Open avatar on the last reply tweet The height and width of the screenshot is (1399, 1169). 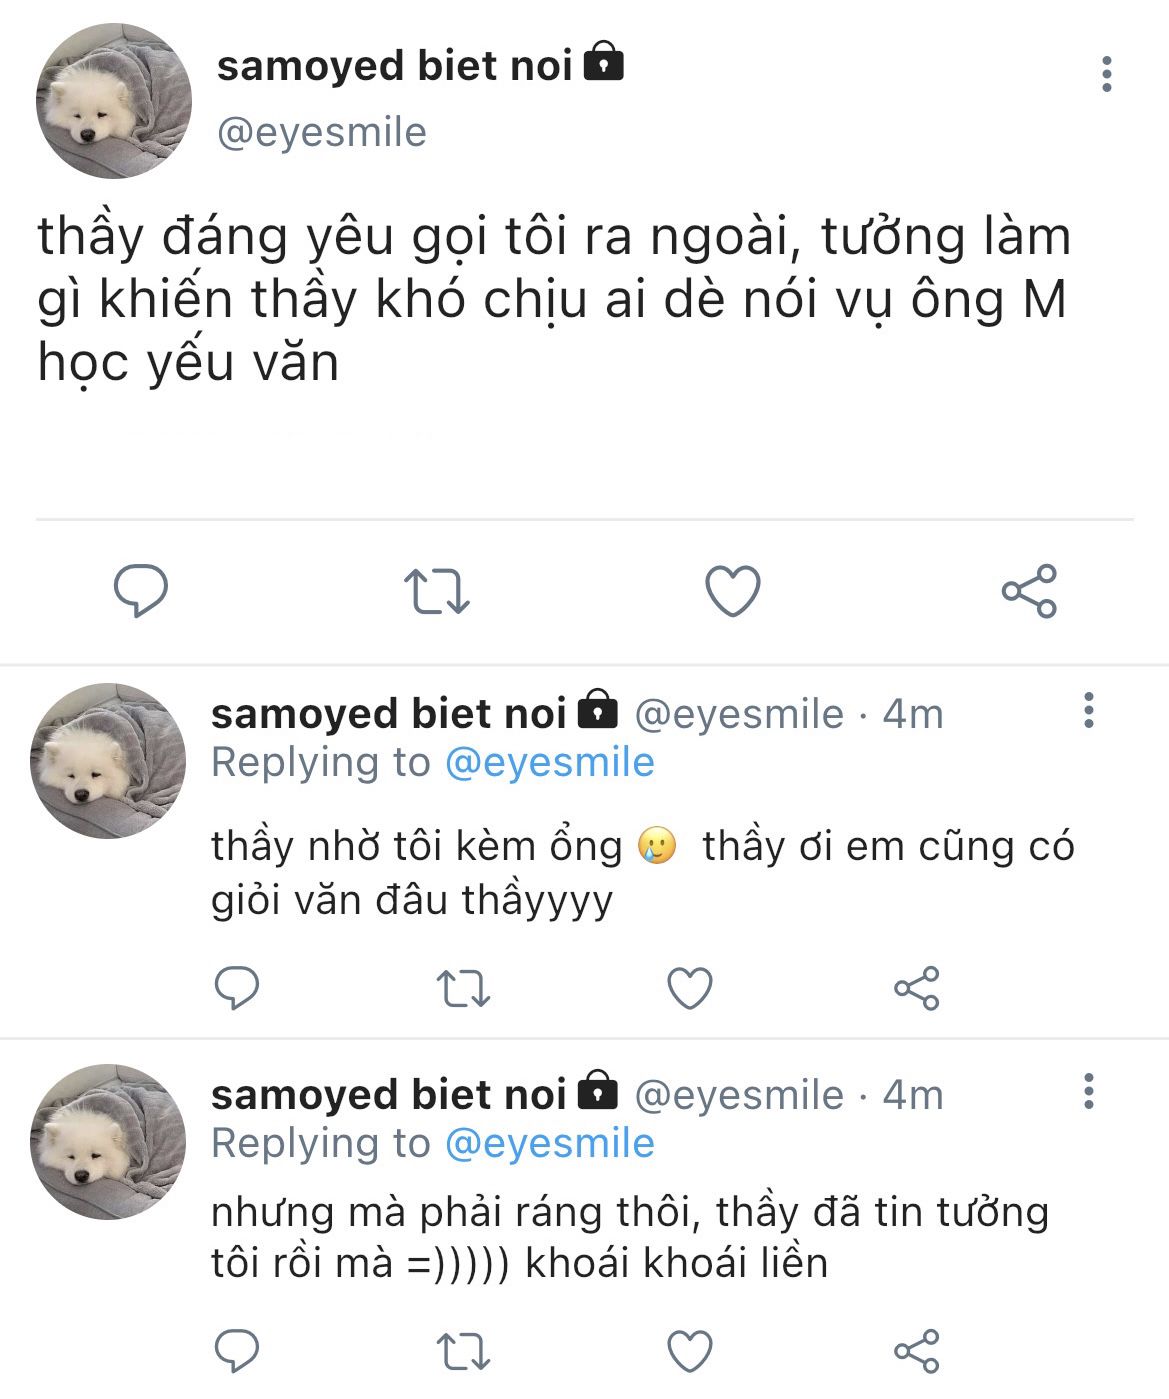point(108,1141)
